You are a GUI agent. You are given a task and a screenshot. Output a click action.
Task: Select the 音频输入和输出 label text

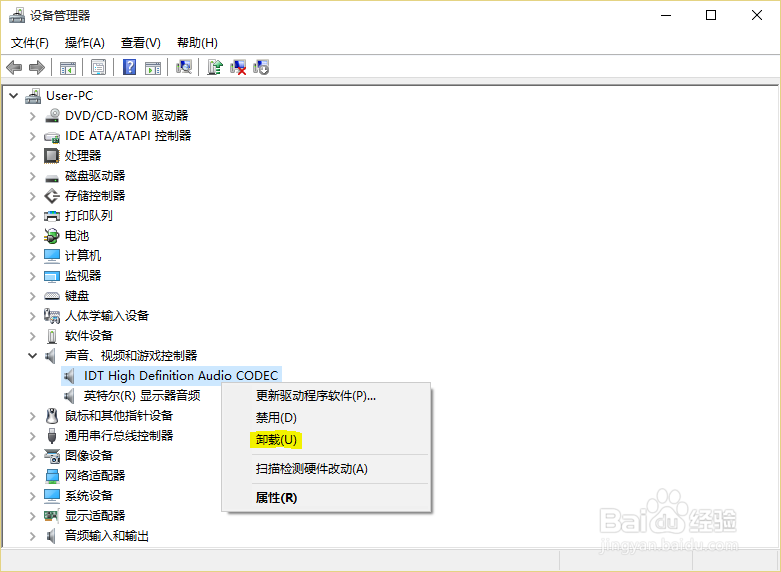coord(107,536)
